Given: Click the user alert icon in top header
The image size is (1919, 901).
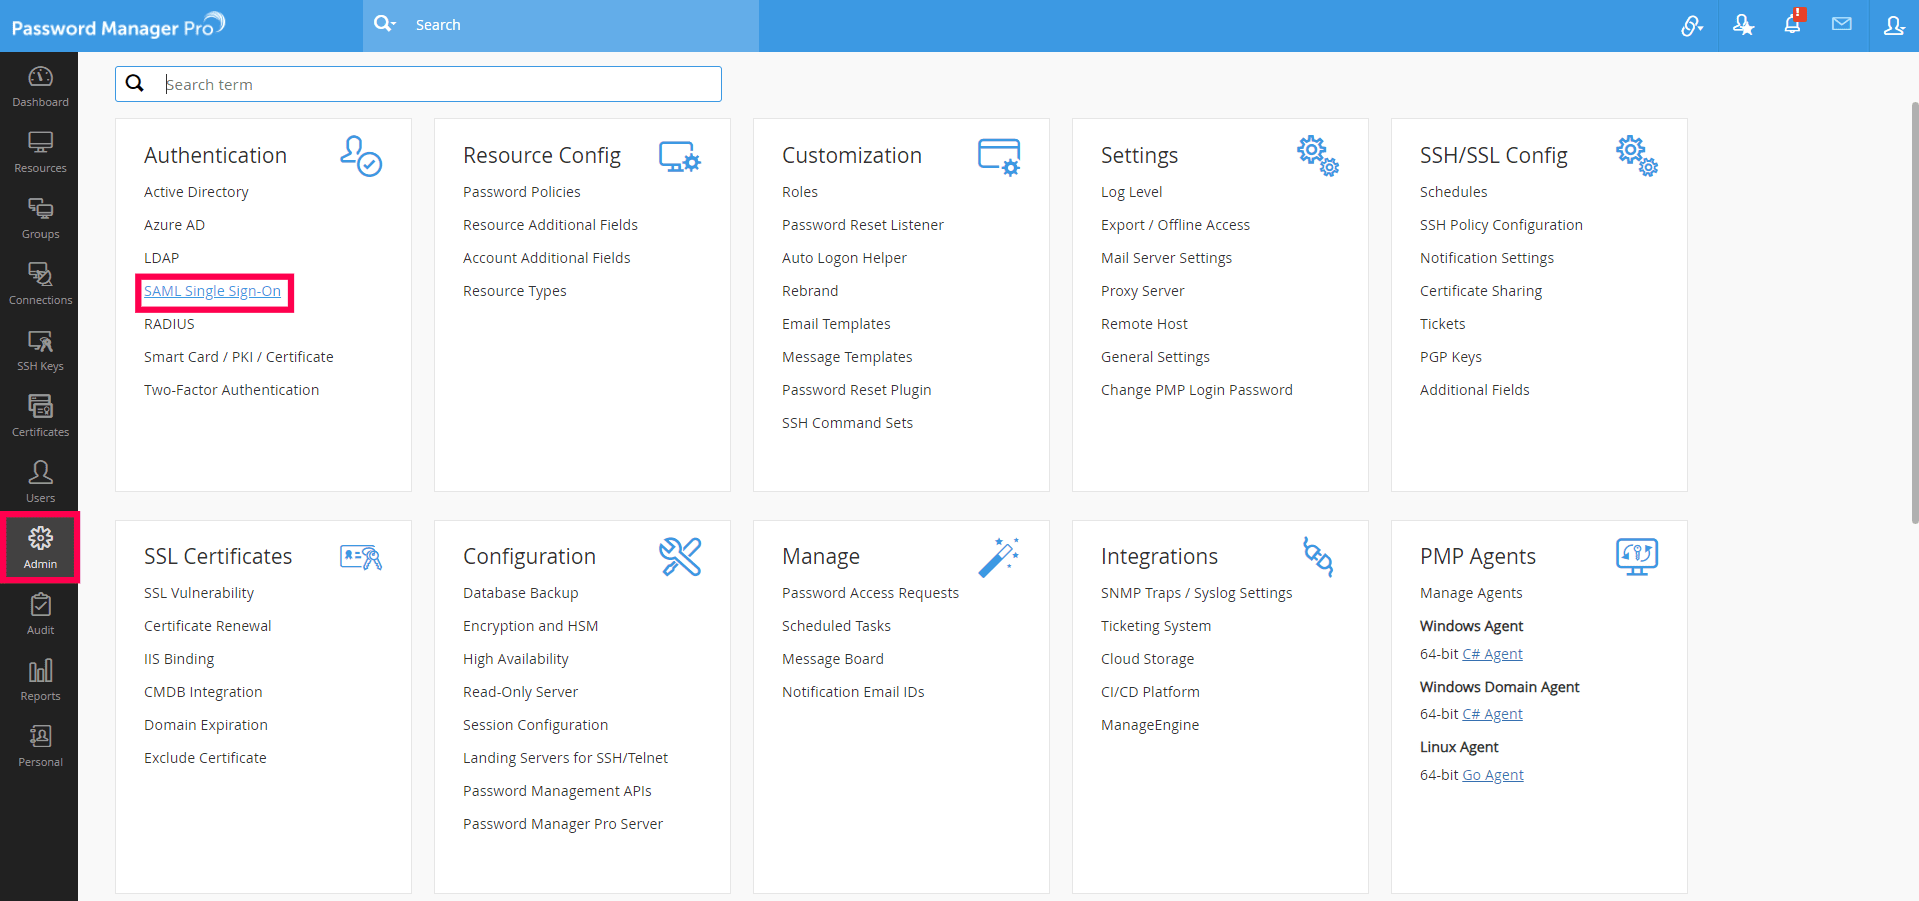Looking at the screenshot, I should point(1743,25).
